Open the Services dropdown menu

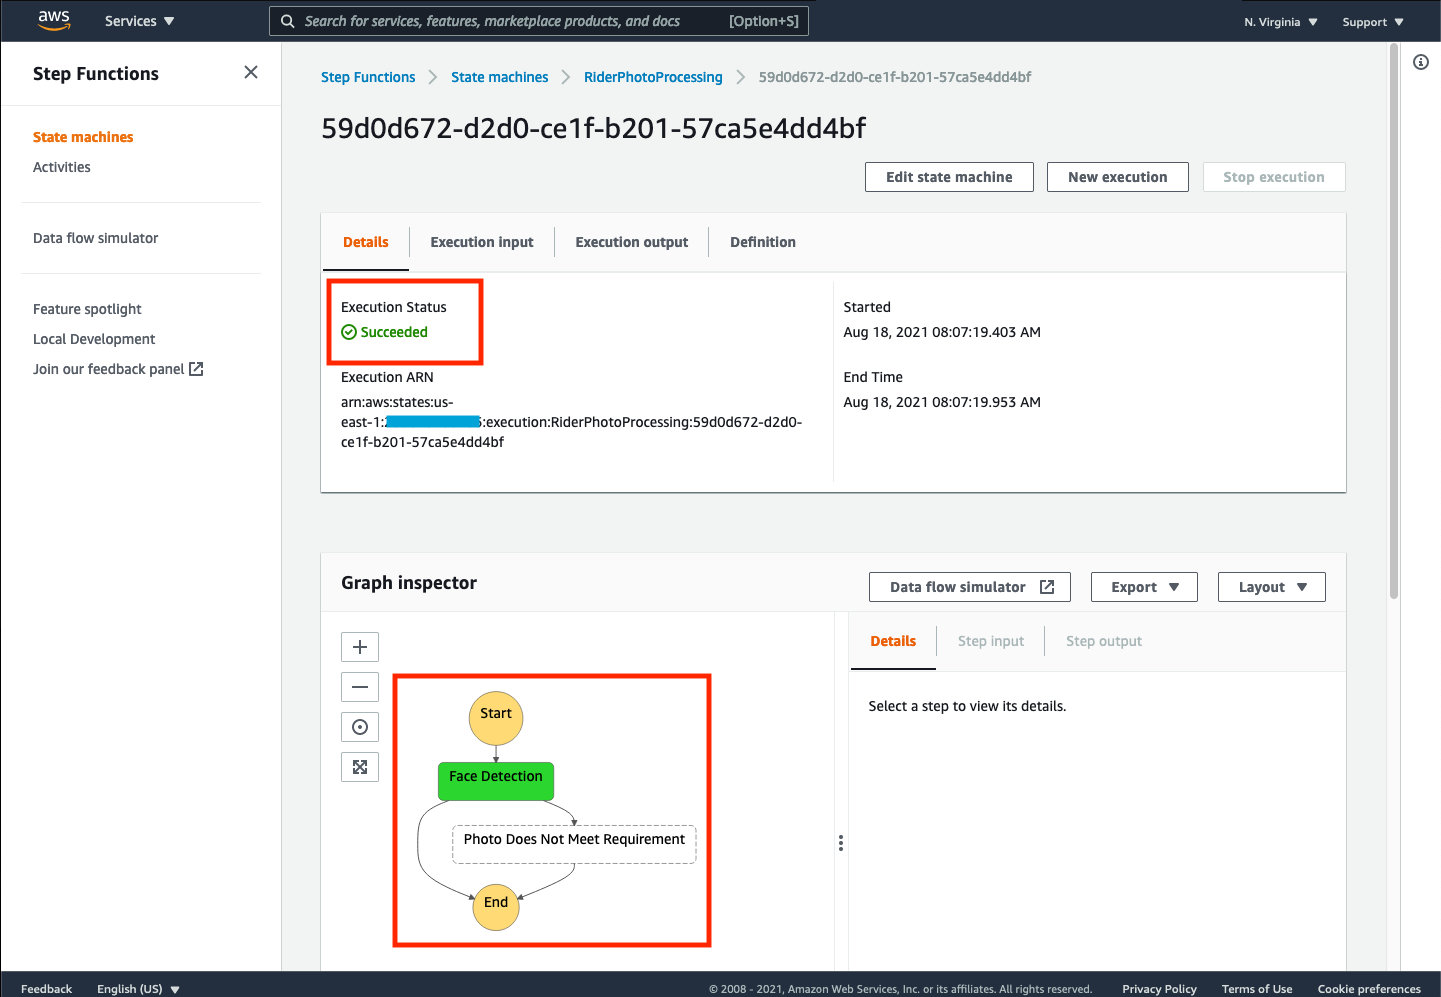[139, 21]
